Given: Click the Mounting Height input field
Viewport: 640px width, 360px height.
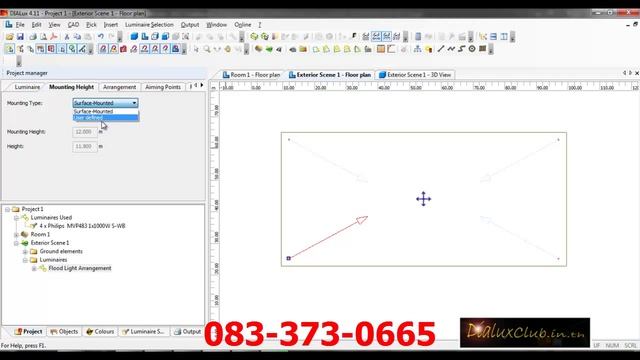Looking at the screenshot, I should click(x=85, y=132).
